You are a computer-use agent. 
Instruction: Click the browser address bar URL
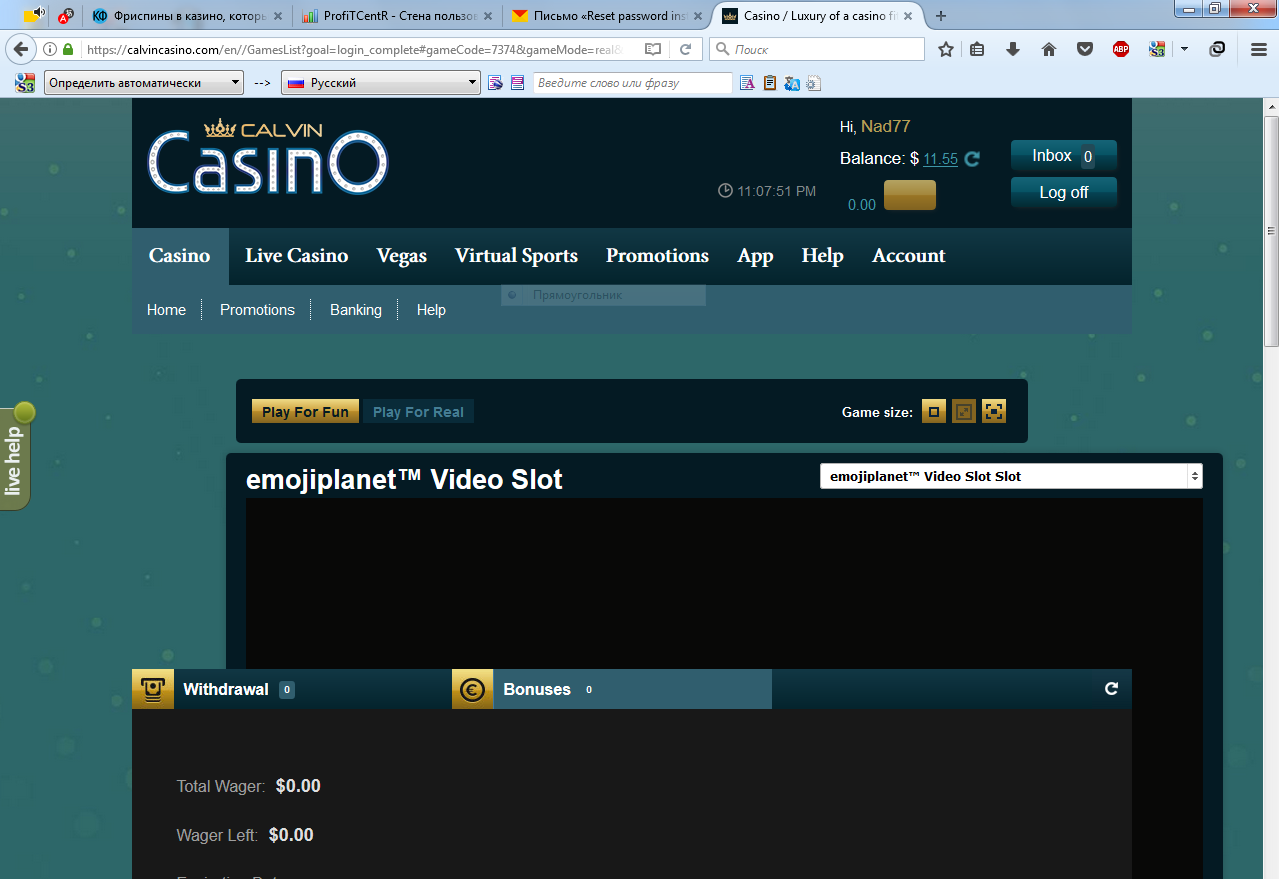tap(354, 49)
